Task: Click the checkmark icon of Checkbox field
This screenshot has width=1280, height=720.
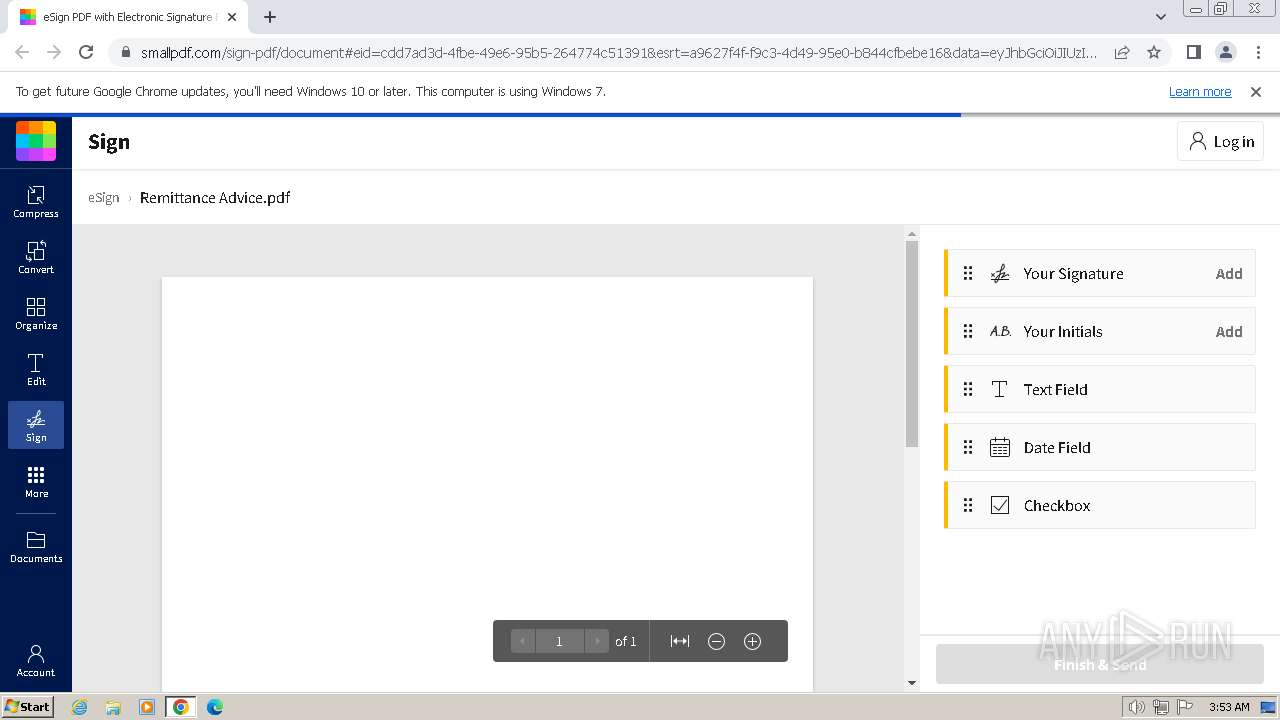Action: [1000, 505]
